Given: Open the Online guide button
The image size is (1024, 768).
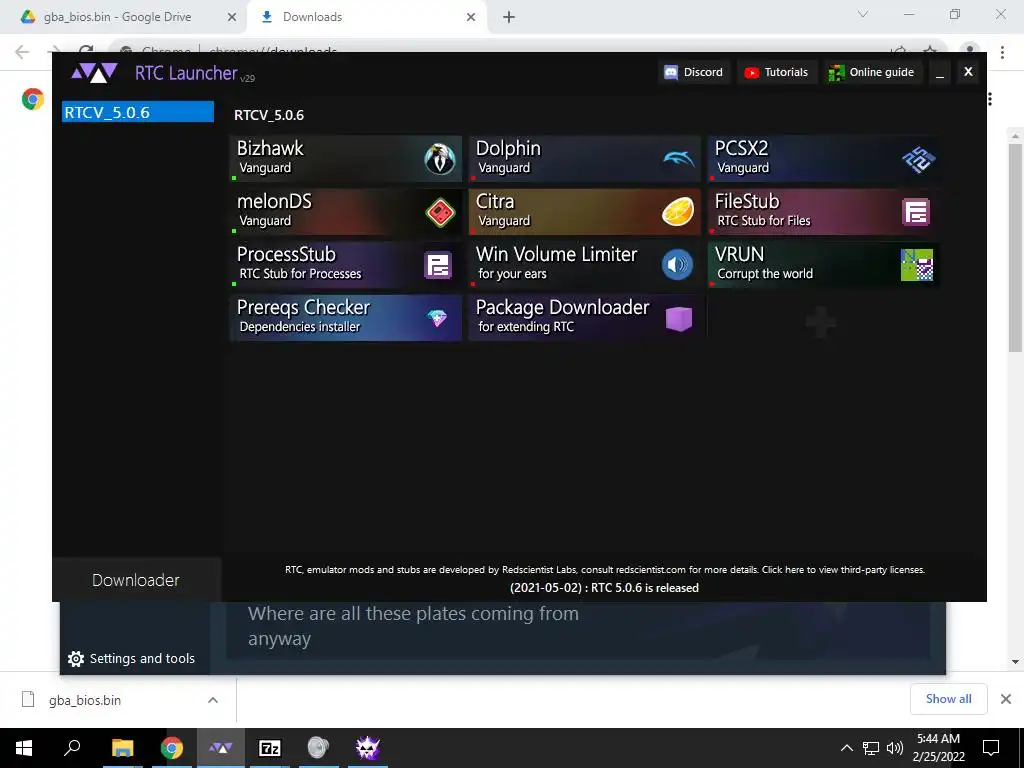Looking at the screenshot, I should pos(872,72).
